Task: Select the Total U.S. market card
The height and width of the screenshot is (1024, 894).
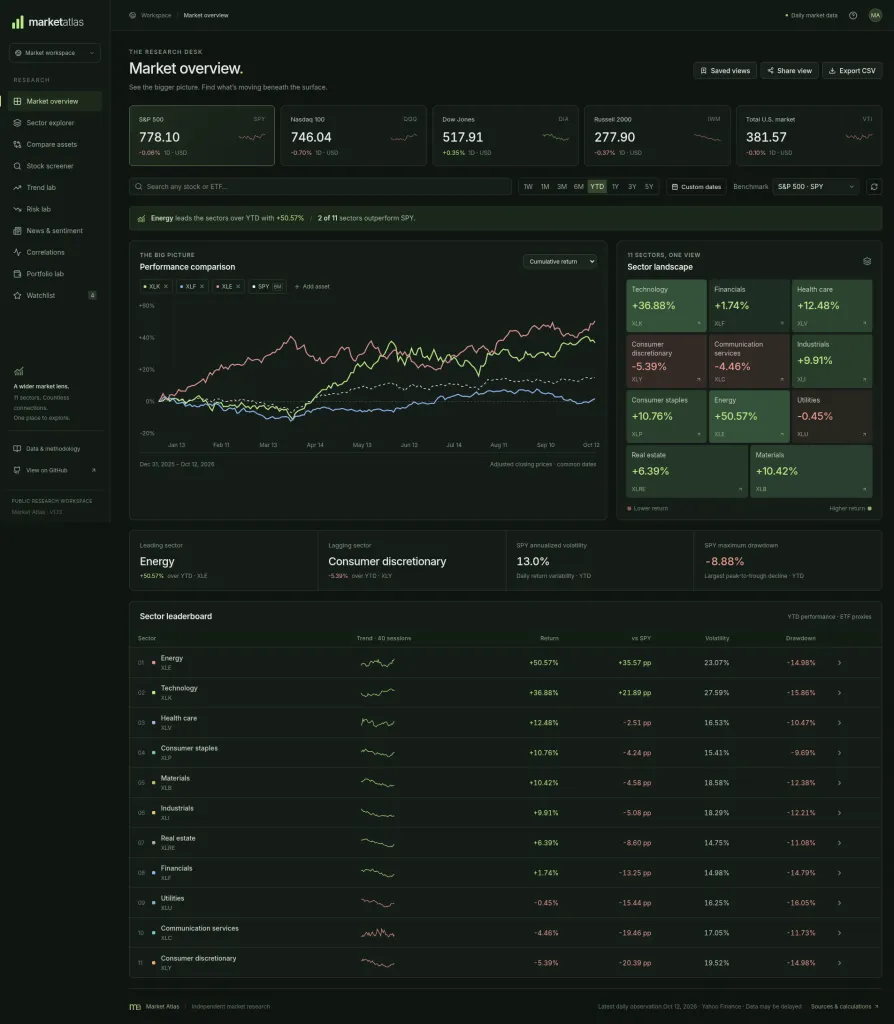Action: pyautogui.click(x=809, y=136)
